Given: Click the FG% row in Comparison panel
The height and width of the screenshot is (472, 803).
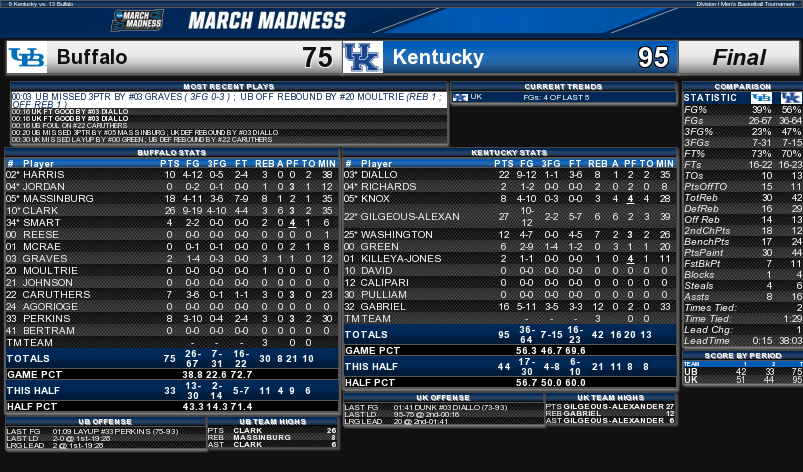Looking at the screenshot, I should 742,110.
